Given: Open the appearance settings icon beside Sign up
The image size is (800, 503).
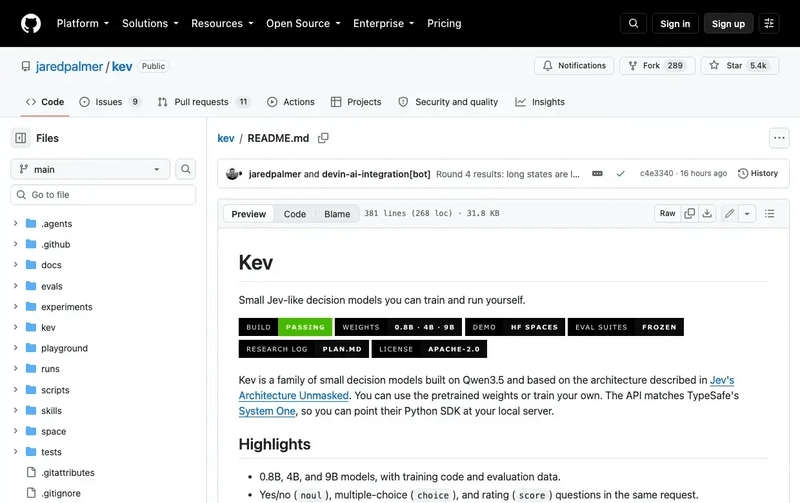Looking at the screenshot, I should click(768, 23).
